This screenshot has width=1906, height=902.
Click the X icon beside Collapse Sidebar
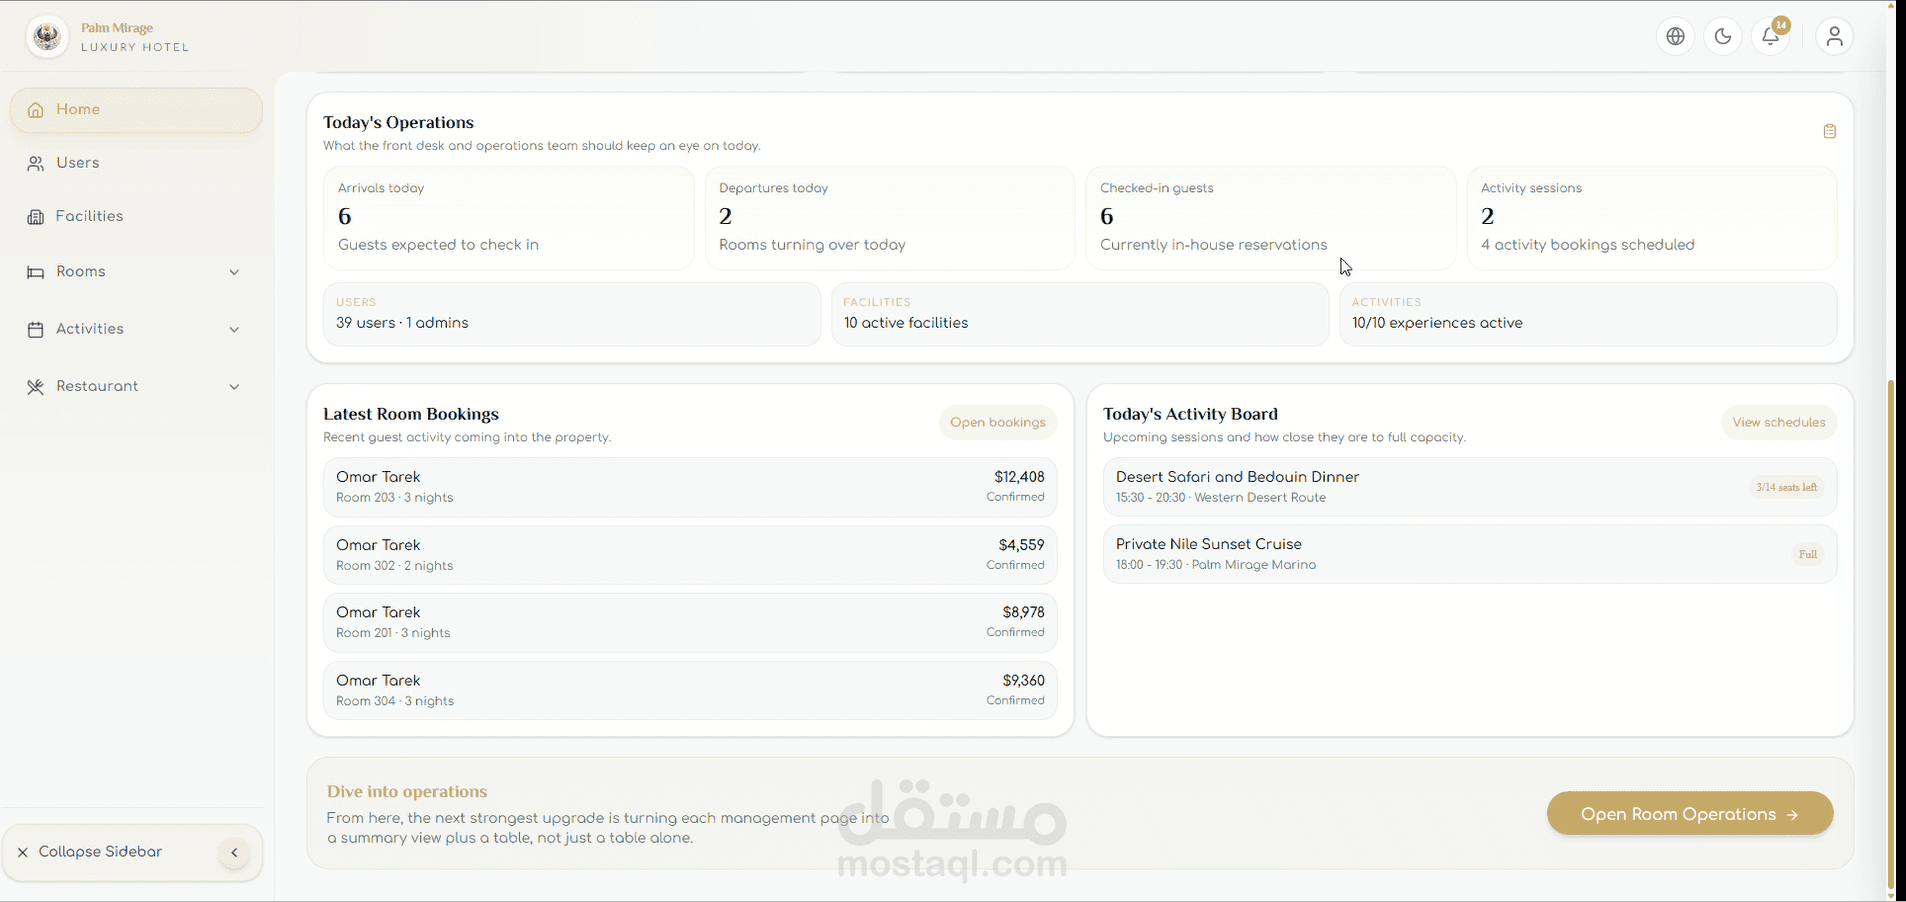(22, 852)
